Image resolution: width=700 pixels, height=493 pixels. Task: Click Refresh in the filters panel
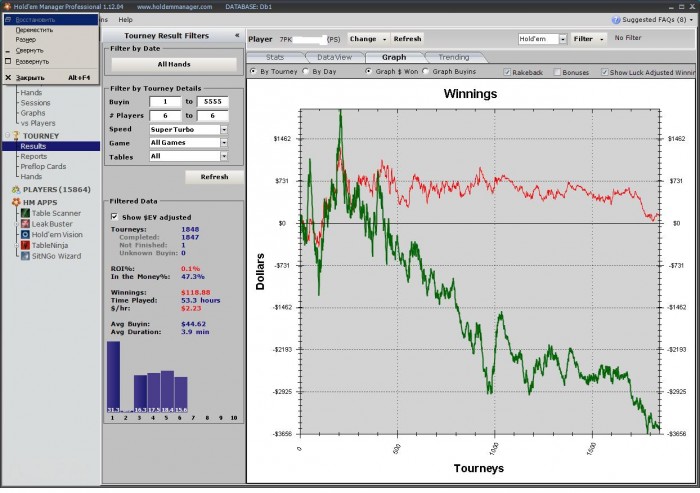pyautogui.click(x=214, y=177)
